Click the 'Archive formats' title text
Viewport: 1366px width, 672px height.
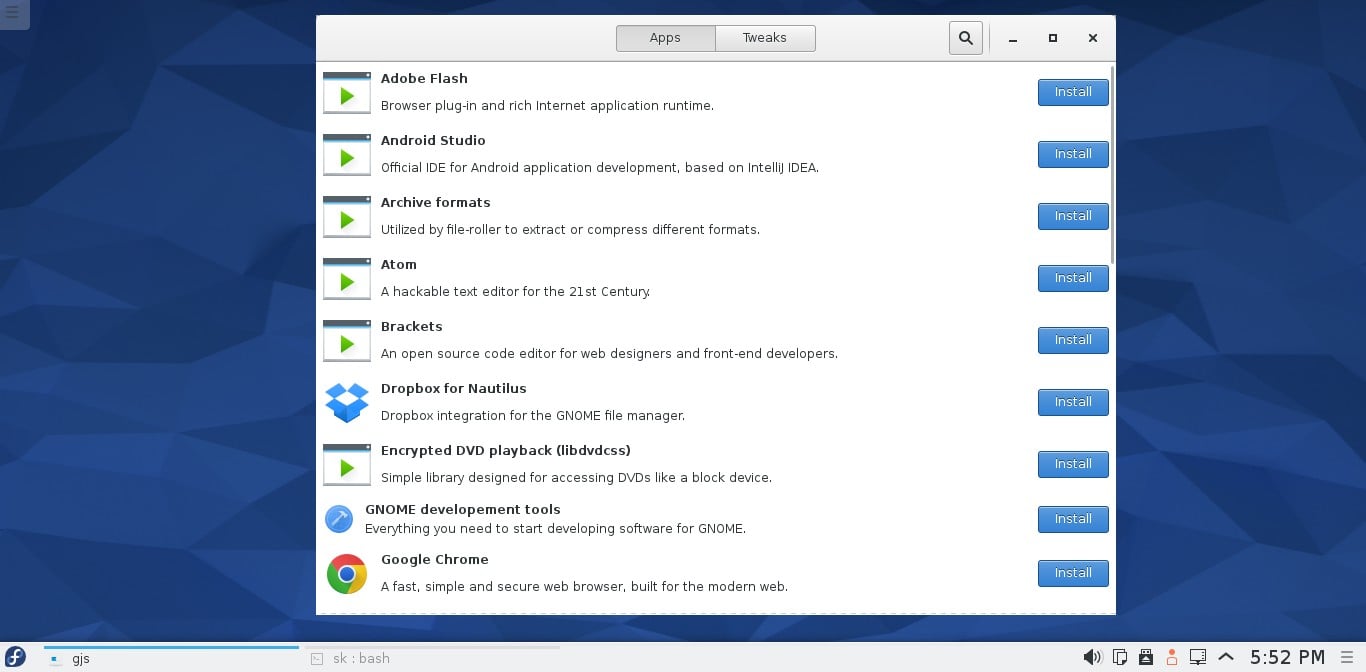(435, 202)
